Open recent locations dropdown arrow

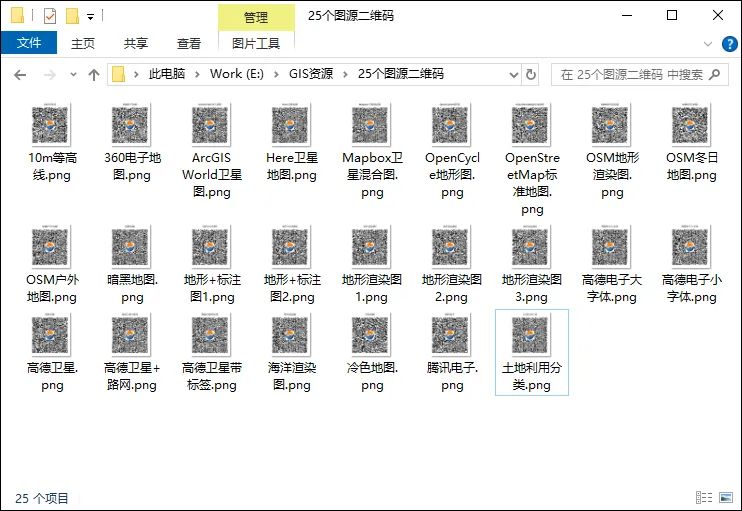pyautogui.click(x=73, y=75)
